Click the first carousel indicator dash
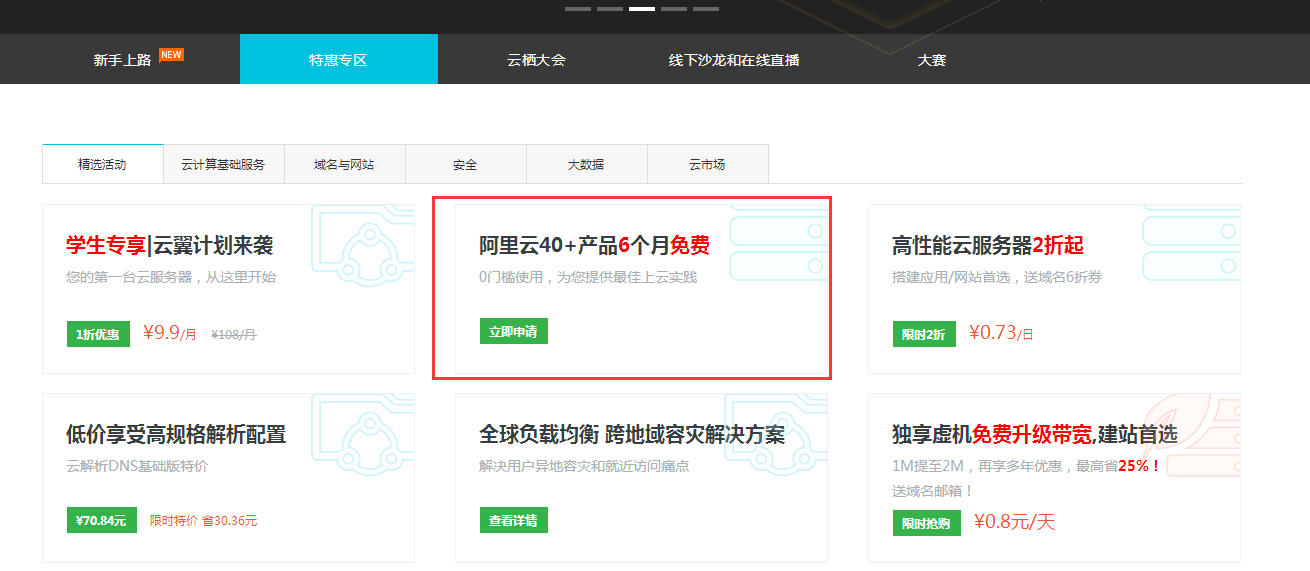 click(578, 8)
